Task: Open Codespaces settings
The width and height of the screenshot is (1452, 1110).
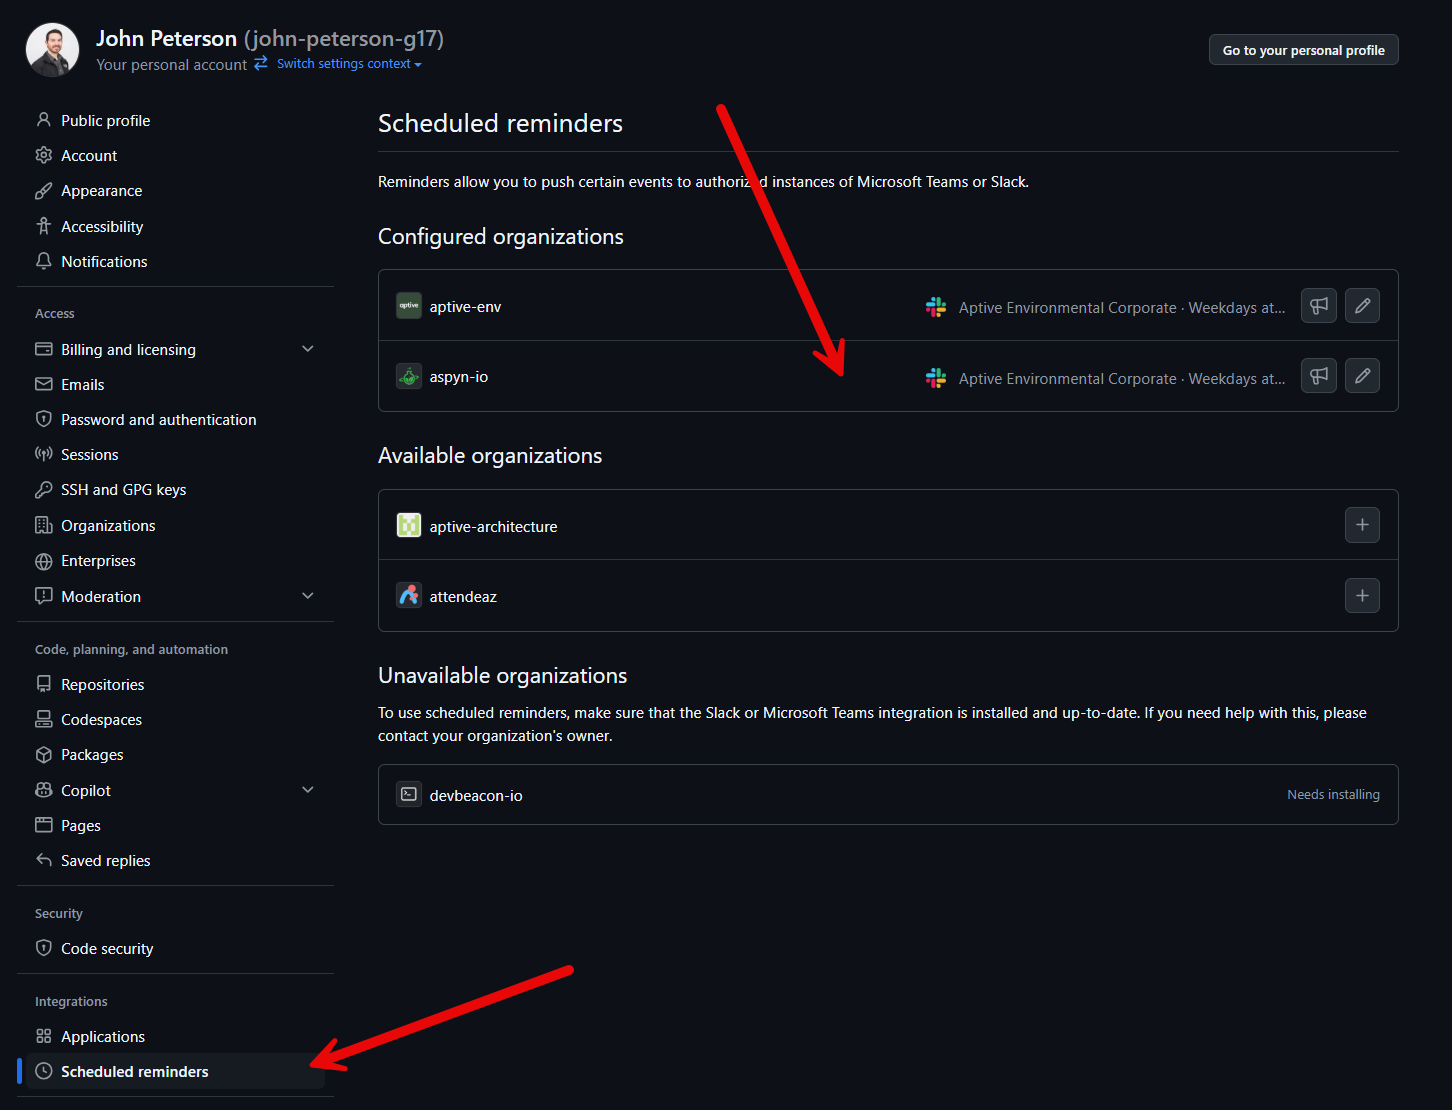Action: (x=101, y=720)
